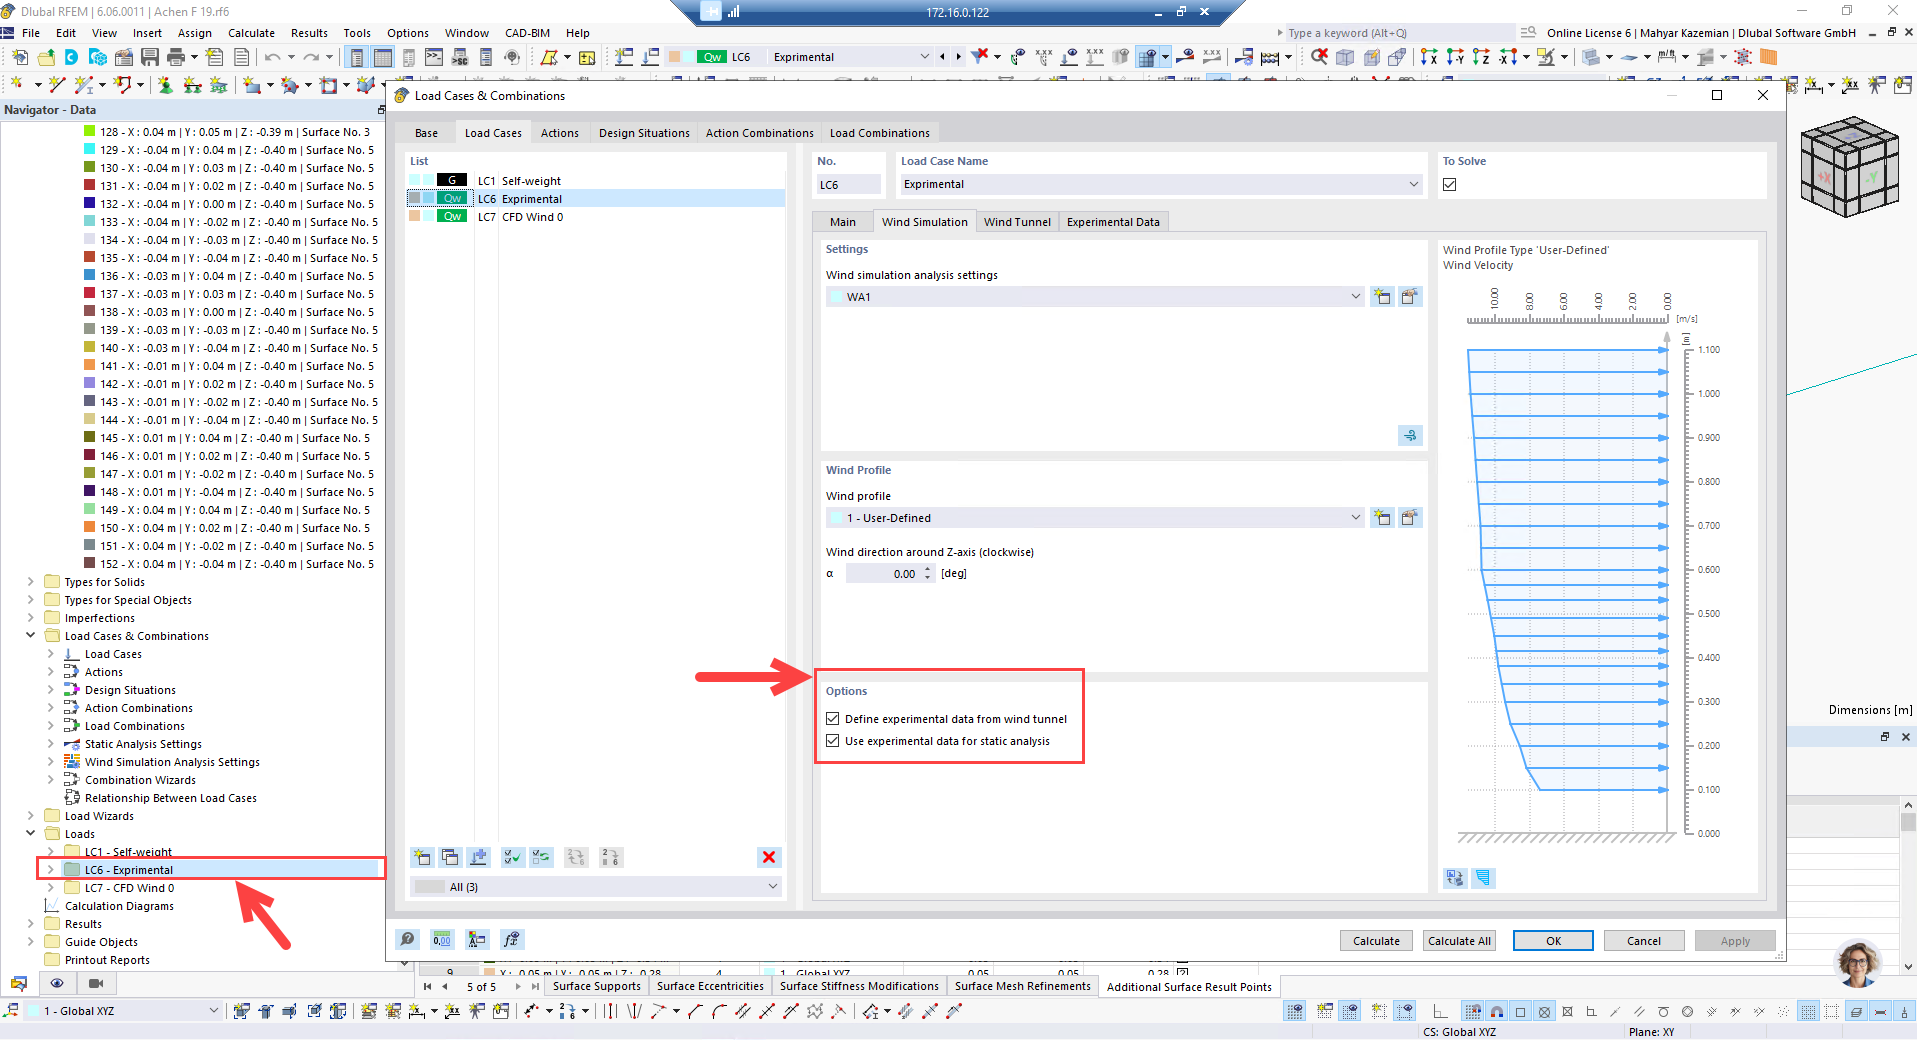The width and height of the screenshot is (1917, 1040).
Task: Click Cancel to close the dialog
Action: (x=1644, y=941)
